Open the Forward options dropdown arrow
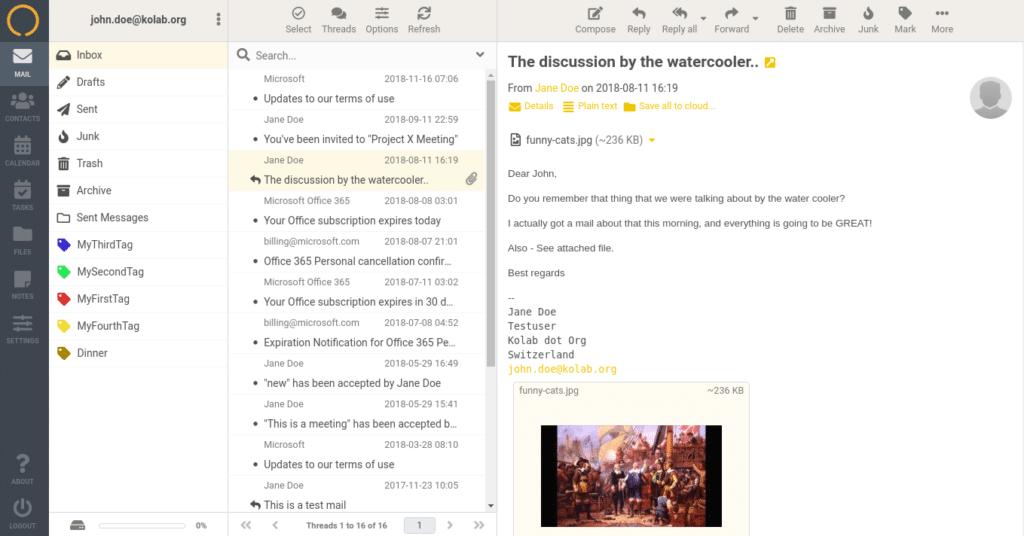The height and width of the screenshot is (536, 1024). (x=755, y=19)
